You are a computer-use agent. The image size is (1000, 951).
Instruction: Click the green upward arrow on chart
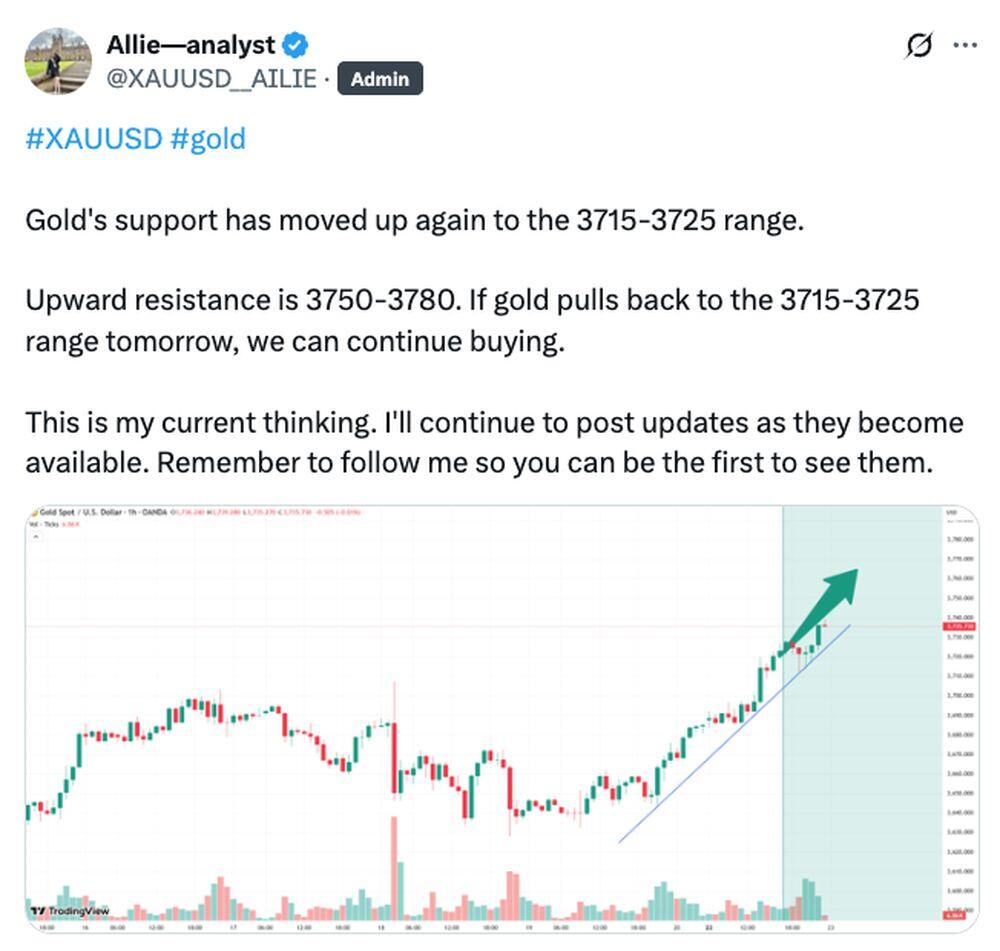(828, 601)
